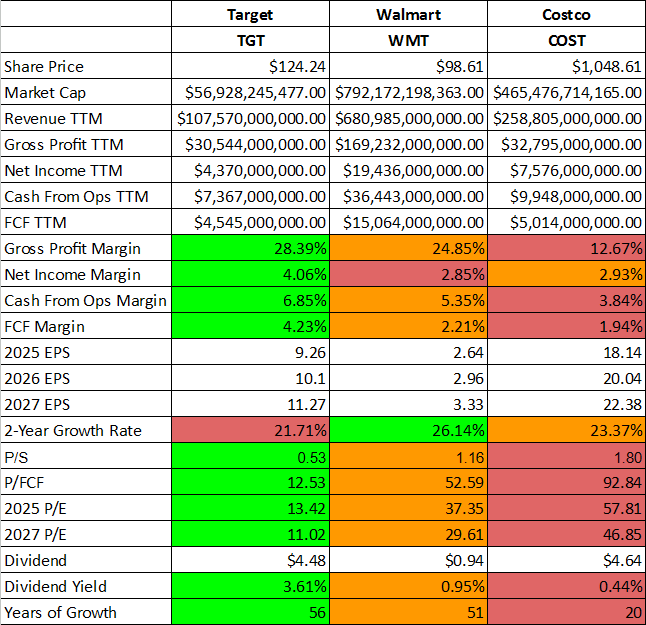This screenshot has height=625, width=646.
Task: Click the WMT ticker cell
Action: pyautogui.click(x=408, y=40)
